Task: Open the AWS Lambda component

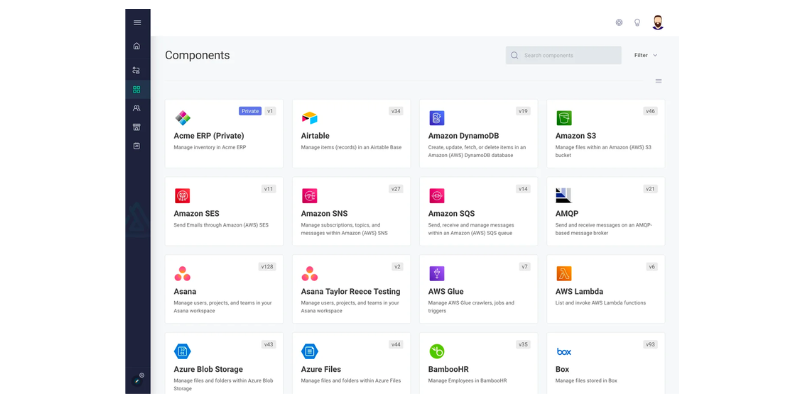Action: click(x=605, y=290)
